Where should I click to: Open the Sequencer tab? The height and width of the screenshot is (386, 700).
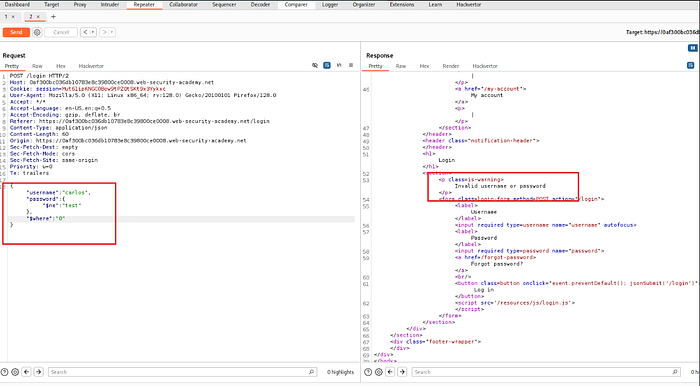(224, 4)
